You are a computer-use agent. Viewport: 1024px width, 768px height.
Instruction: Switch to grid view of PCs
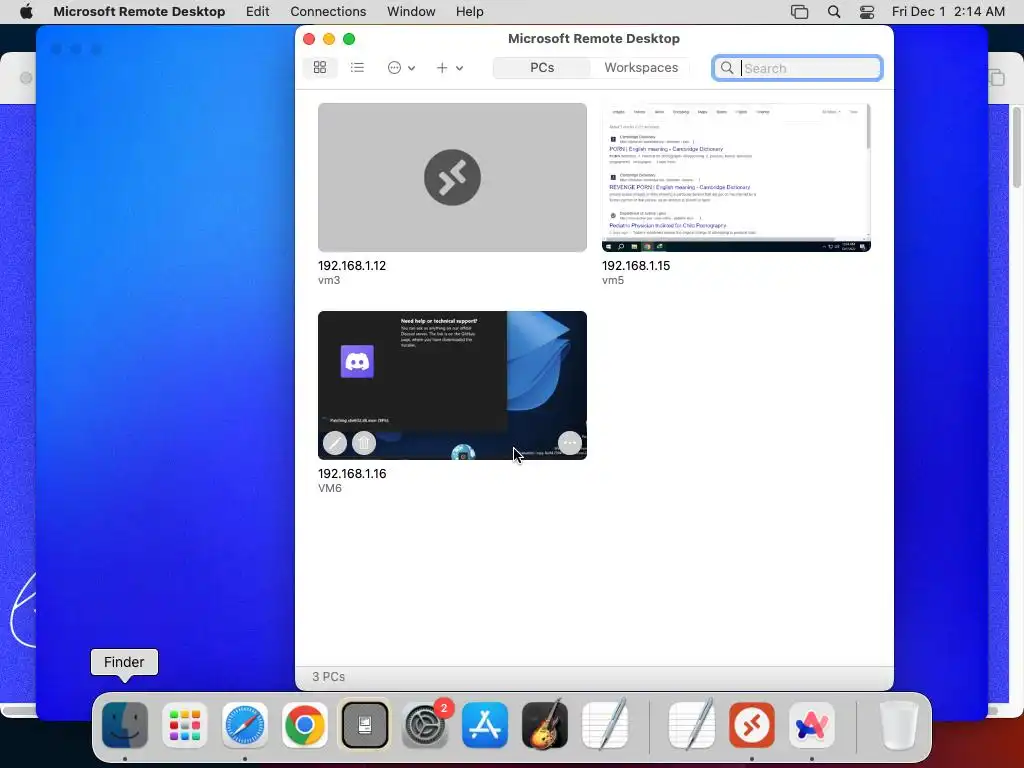coord(320,67)
